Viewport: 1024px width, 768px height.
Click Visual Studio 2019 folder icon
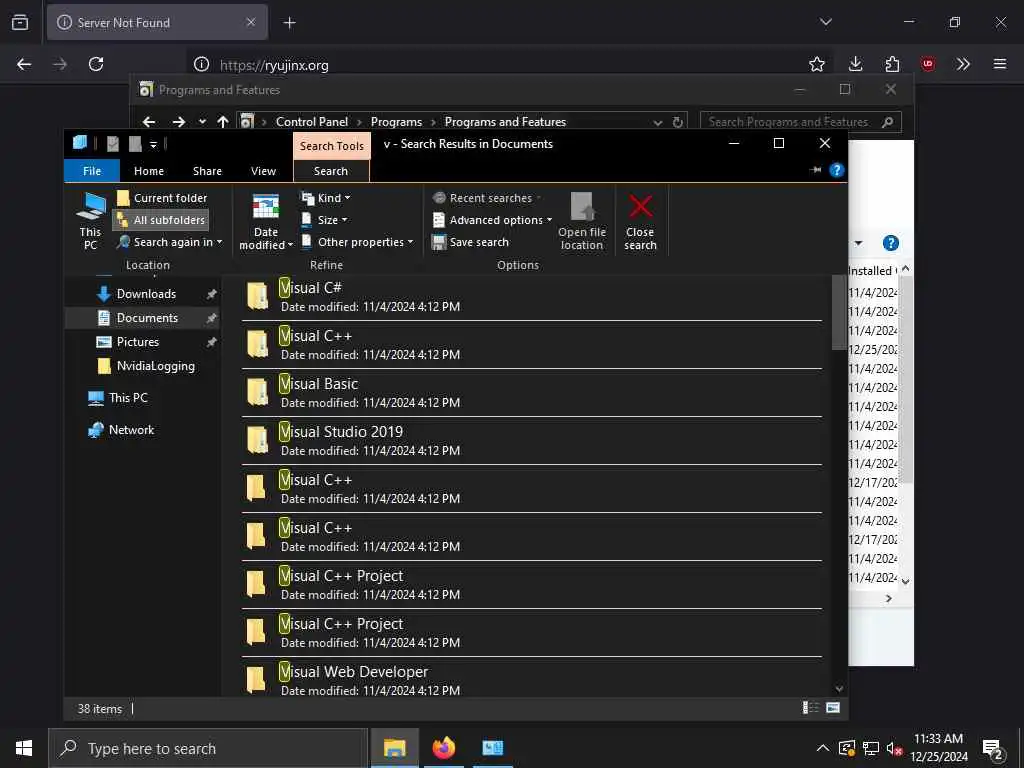(257, 440)
